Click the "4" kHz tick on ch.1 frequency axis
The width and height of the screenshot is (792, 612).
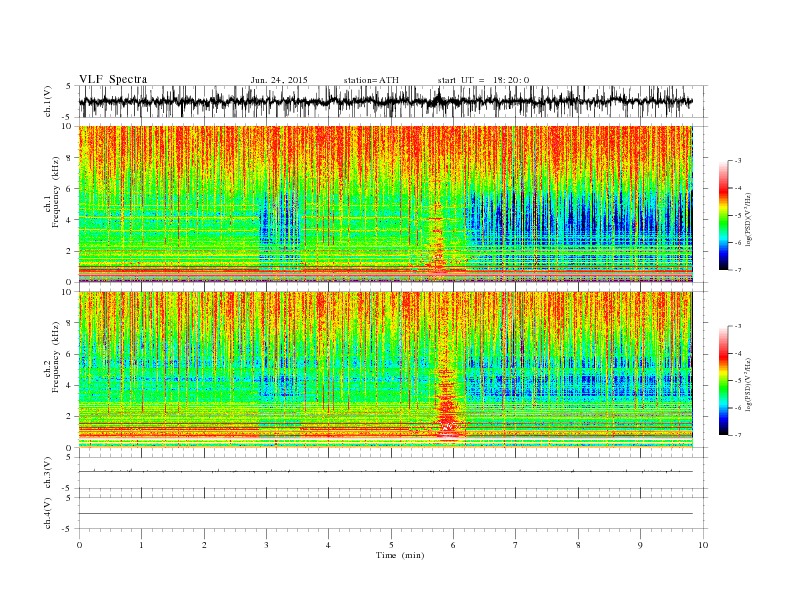point(70,220)
